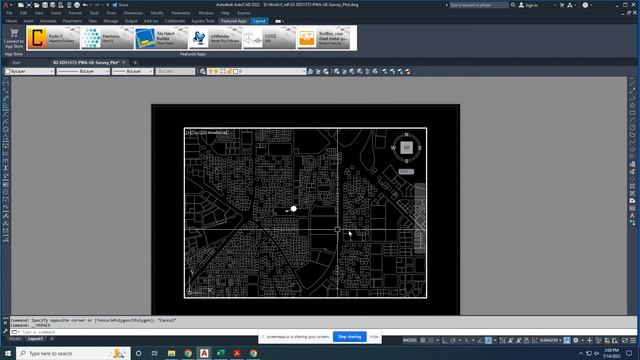Open the Connect to App Store cart icon
This screenshot has width=640, height=360.
pos(14,33)
